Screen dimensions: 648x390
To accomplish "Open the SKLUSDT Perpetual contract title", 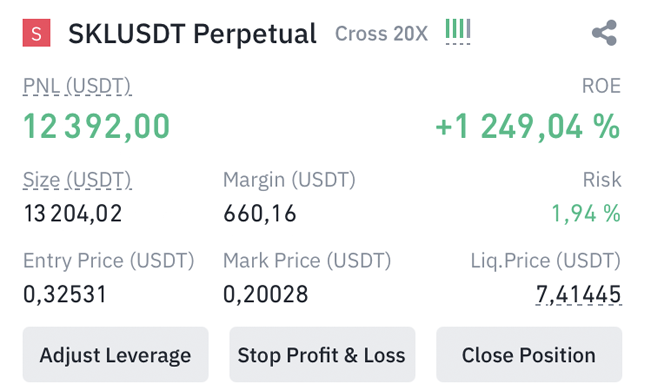I will pyautogui.click(x=192, y=33).
